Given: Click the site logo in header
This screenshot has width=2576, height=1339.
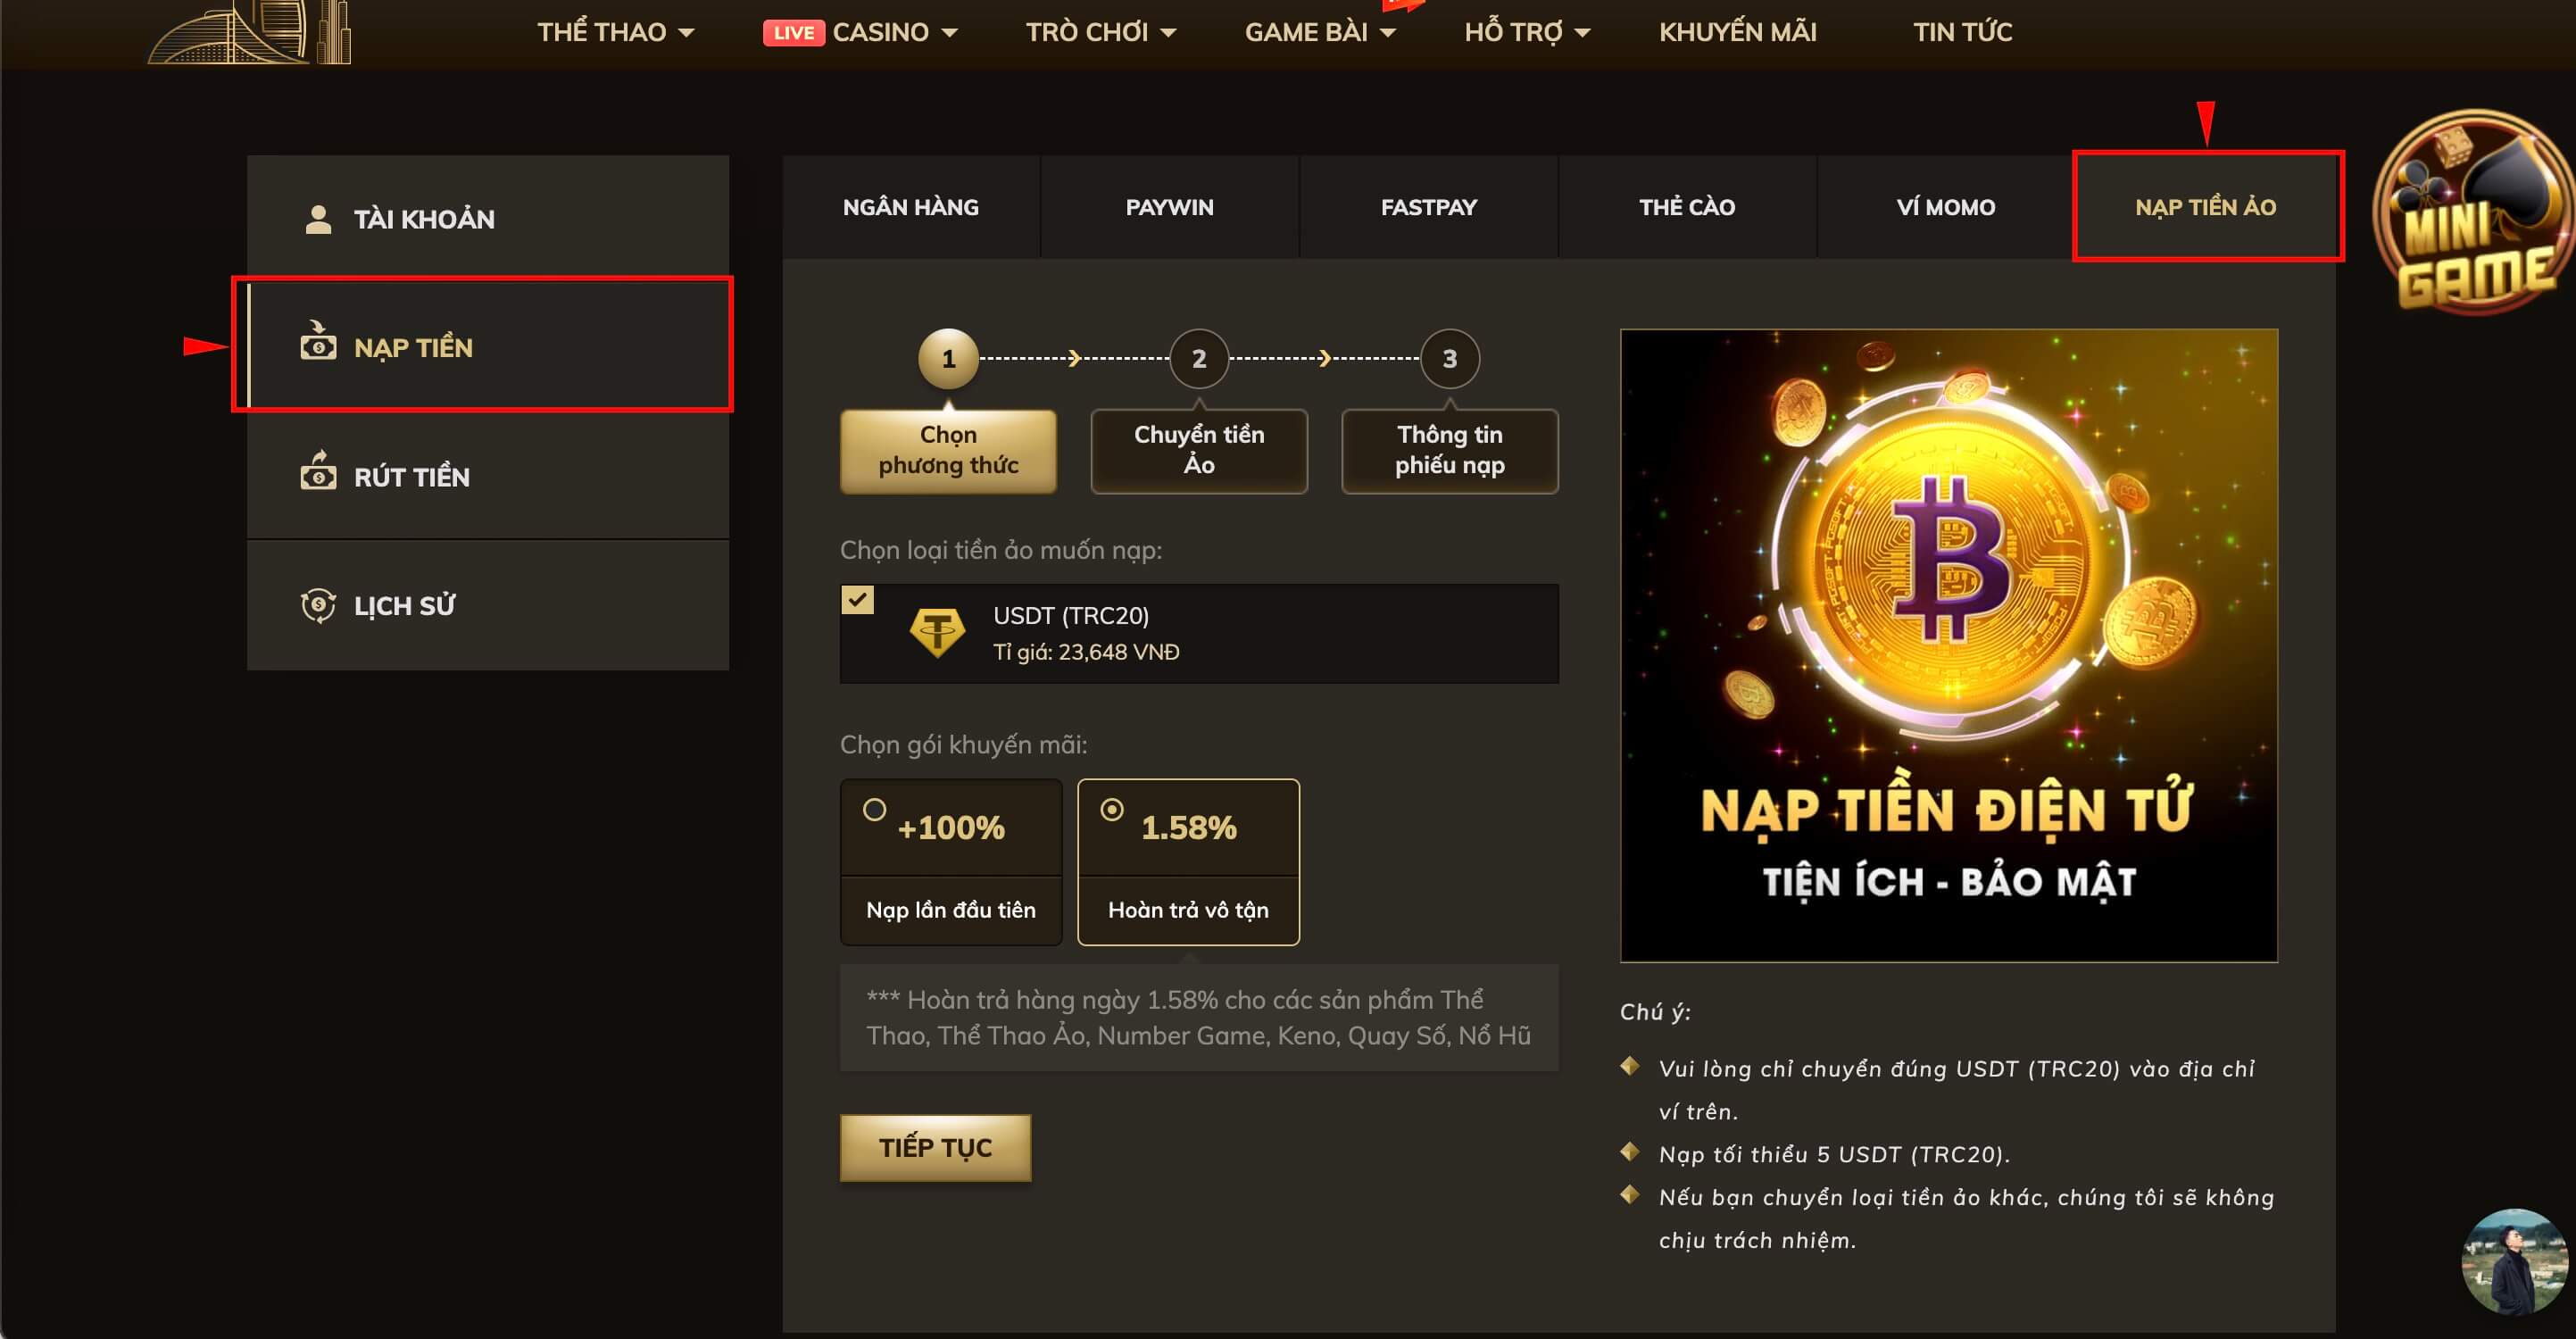Looking at the screenshot, I should coord(250,32).
